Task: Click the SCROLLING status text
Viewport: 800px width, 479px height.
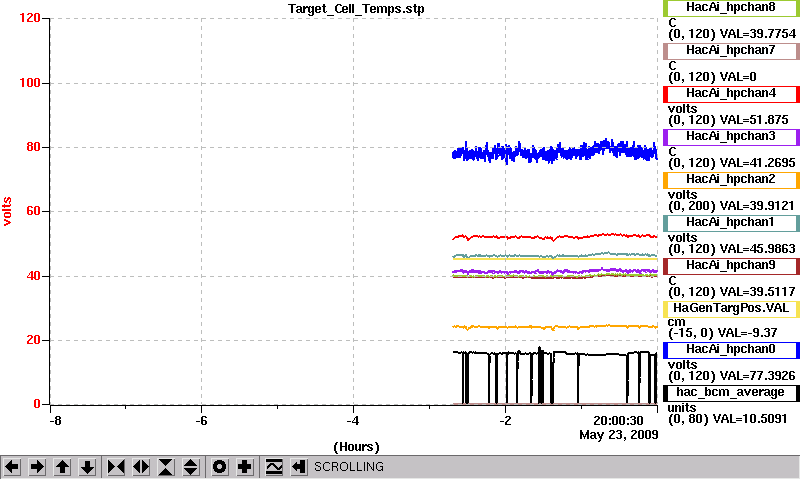Action: (x=349, y=467)
